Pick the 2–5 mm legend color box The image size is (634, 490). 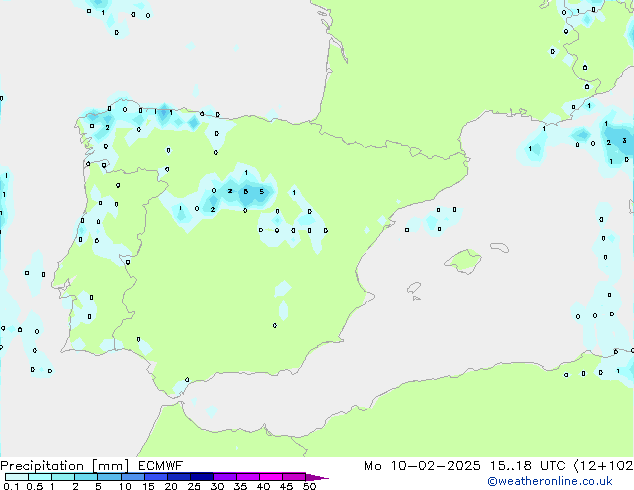[x=86, y=477]
